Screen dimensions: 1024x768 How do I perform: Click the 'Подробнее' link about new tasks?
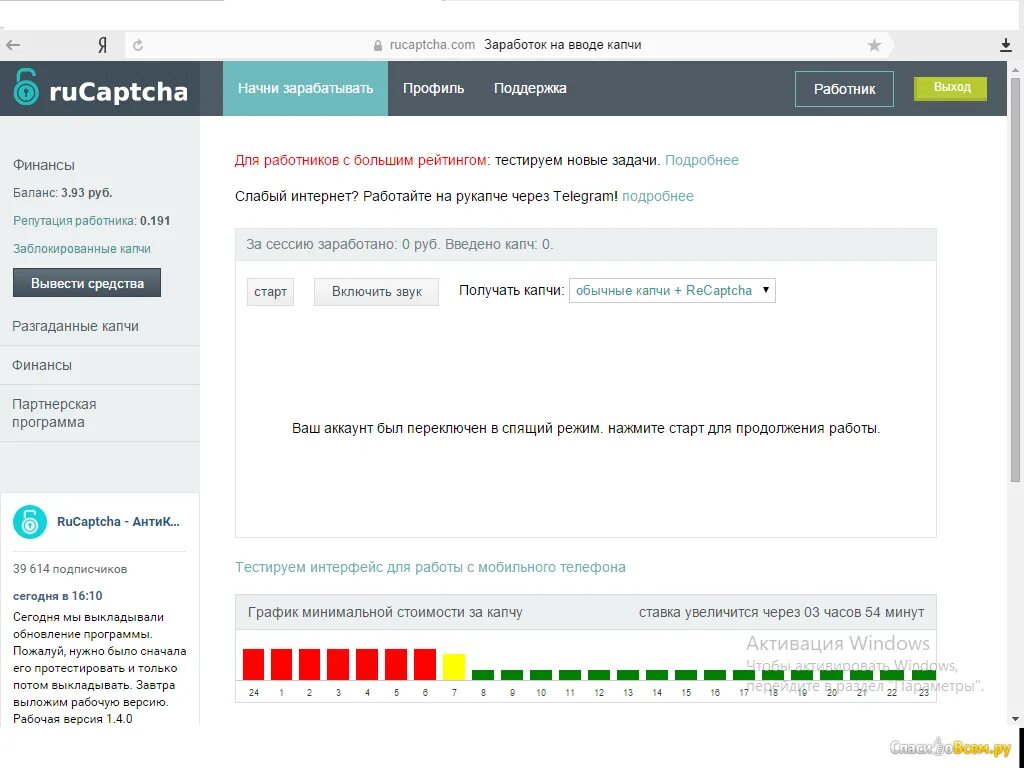[x=701, y=160]
